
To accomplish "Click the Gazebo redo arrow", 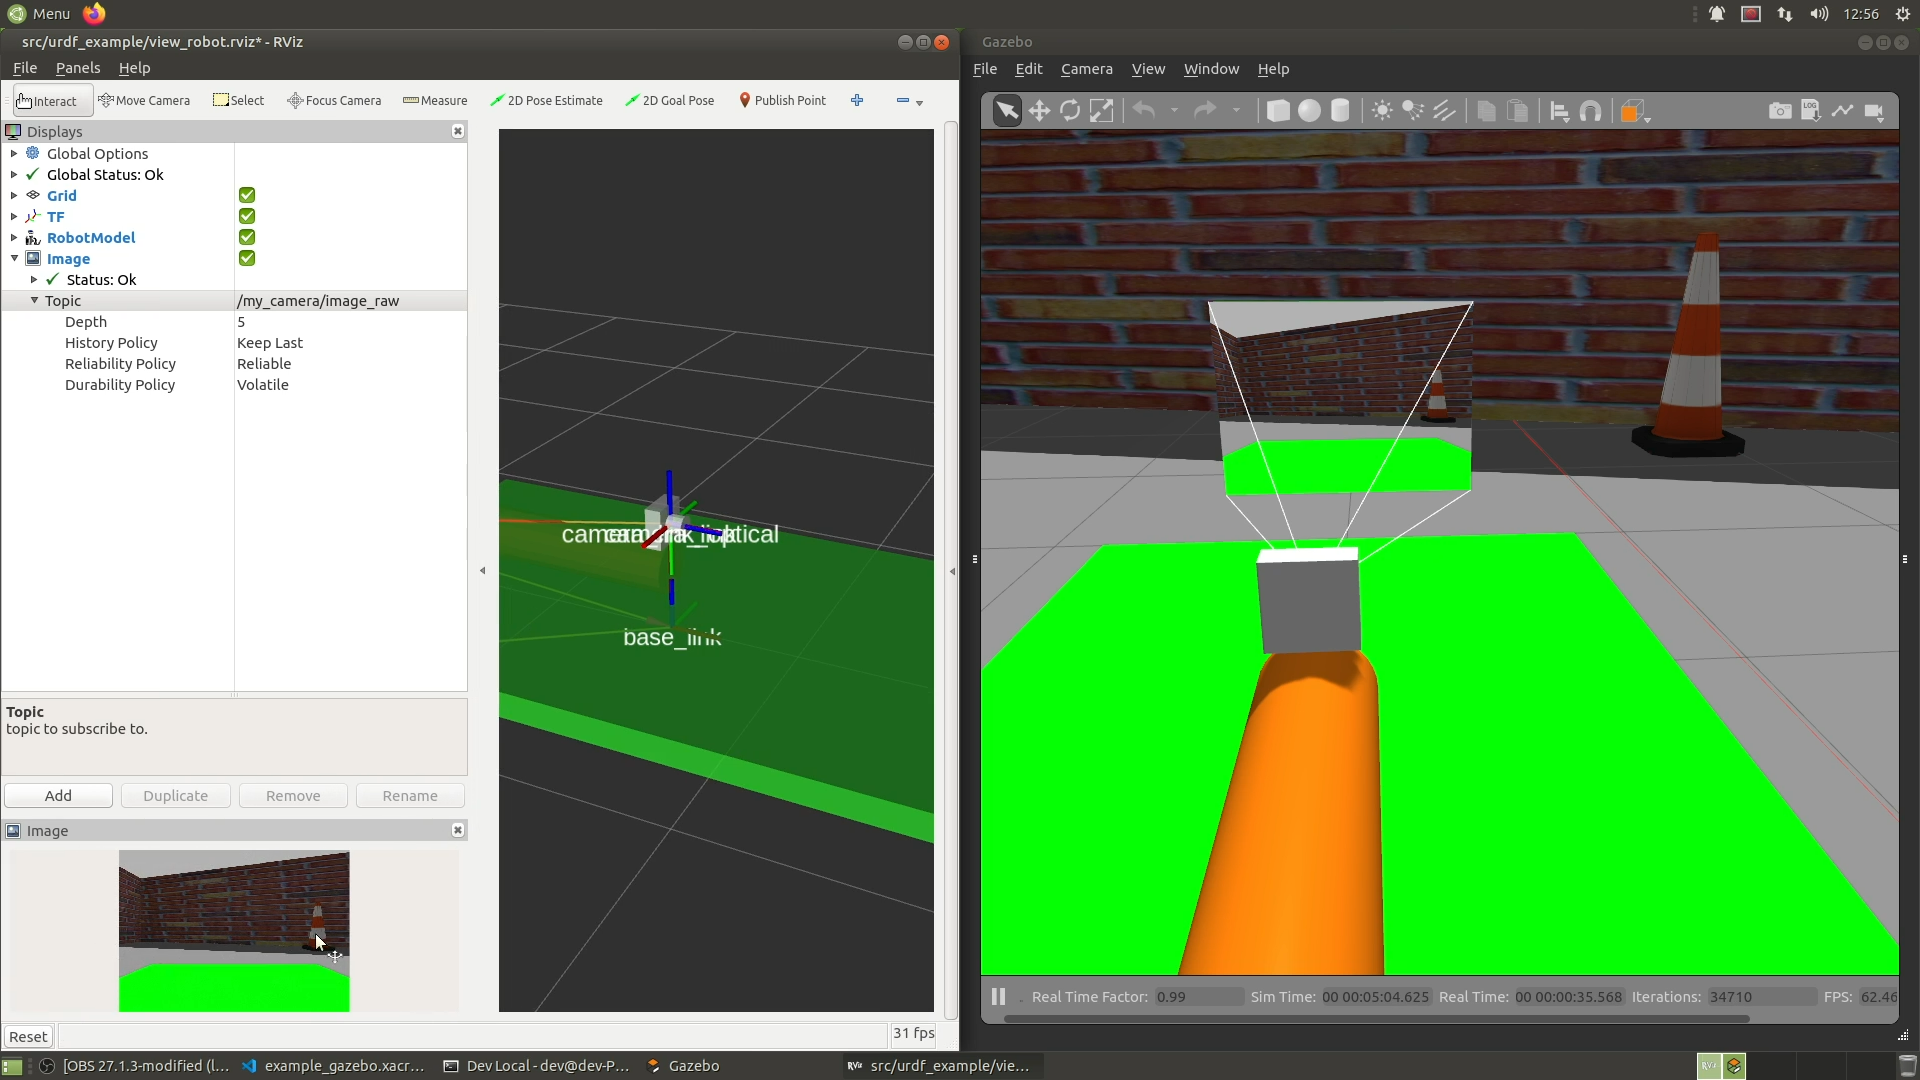I will click(1205, 111).
